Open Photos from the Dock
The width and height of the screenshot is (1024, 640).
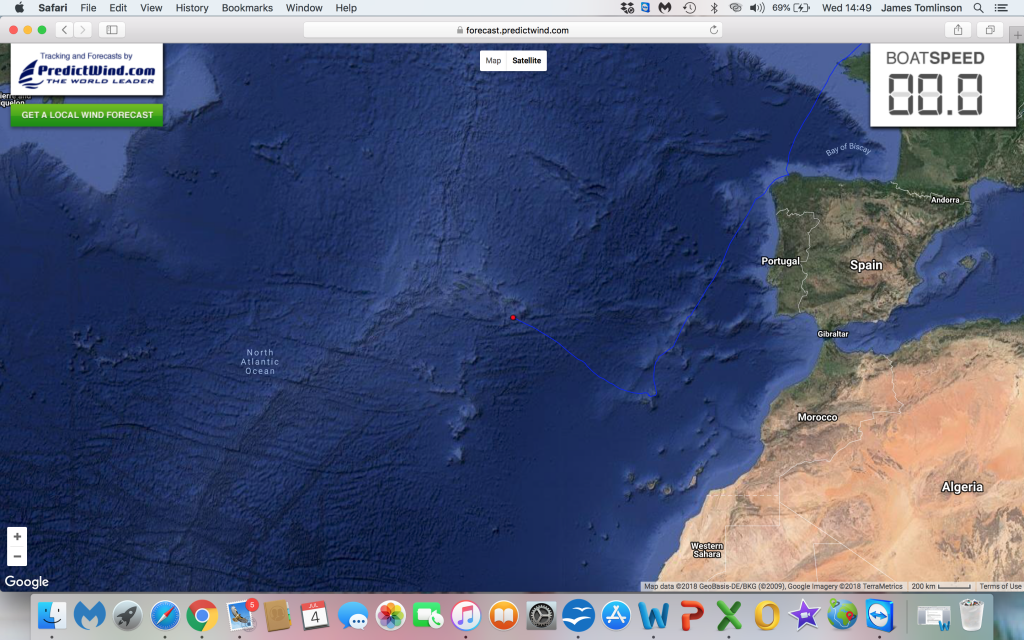pyautogui.click(x=391, y=615)
